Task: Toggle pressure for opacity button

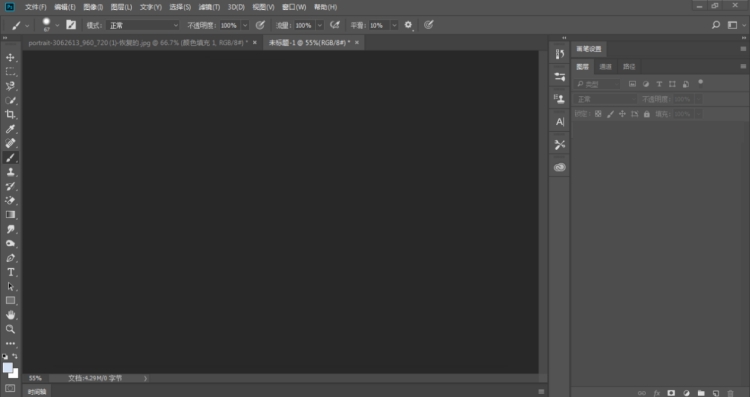Action: pos(260,25)
